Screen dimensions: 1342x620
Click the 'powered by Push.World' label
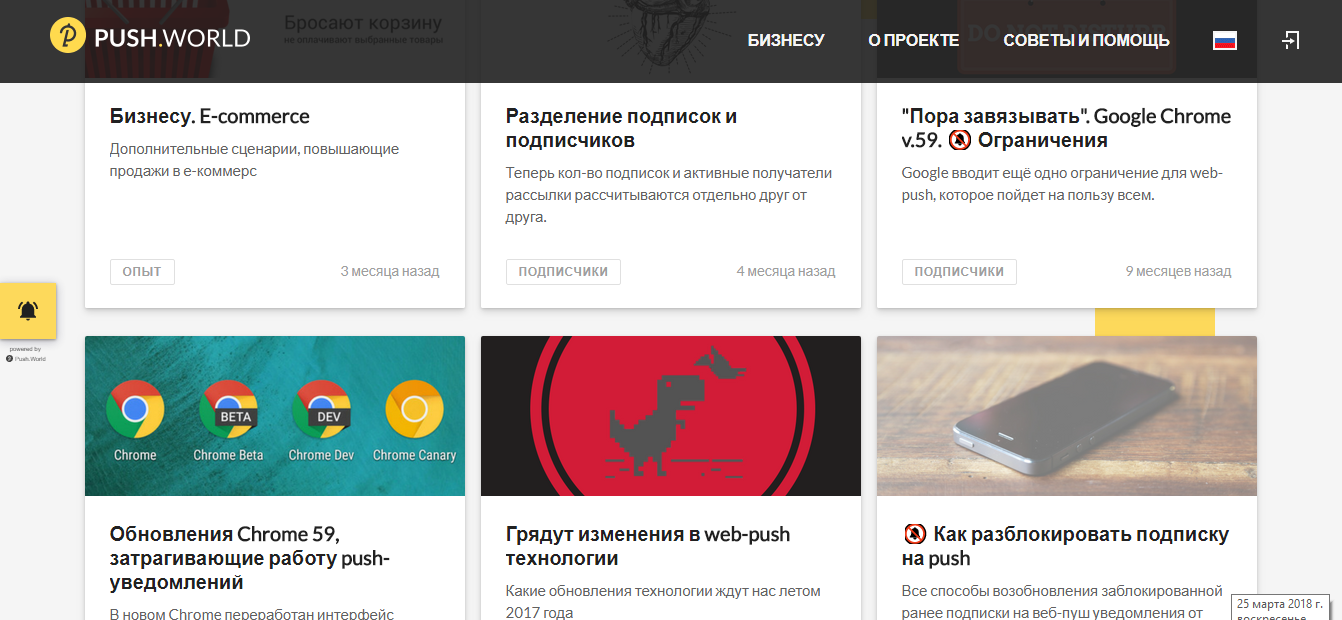tap(26, 353)
